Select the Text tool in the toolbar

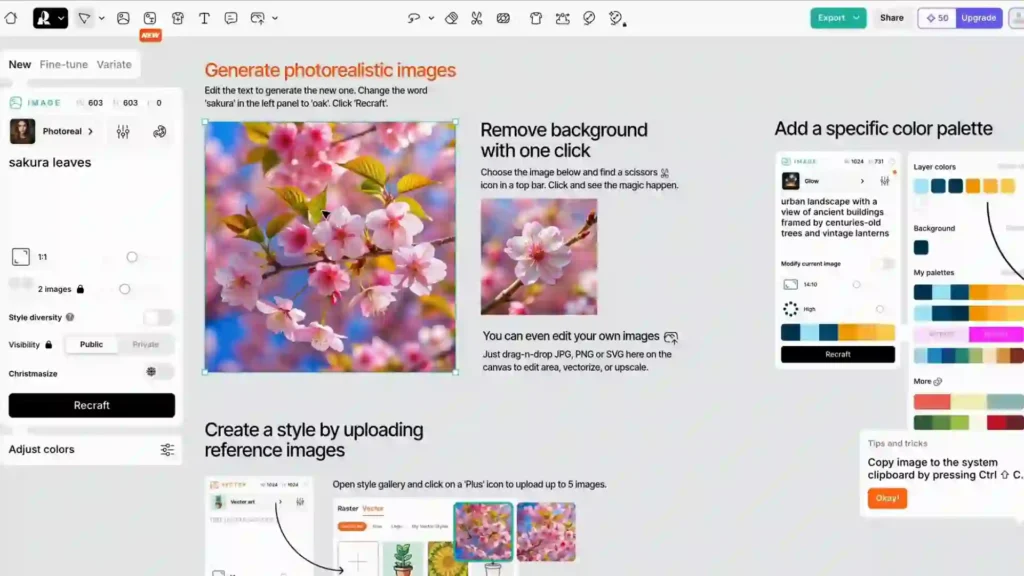[204, 18]
